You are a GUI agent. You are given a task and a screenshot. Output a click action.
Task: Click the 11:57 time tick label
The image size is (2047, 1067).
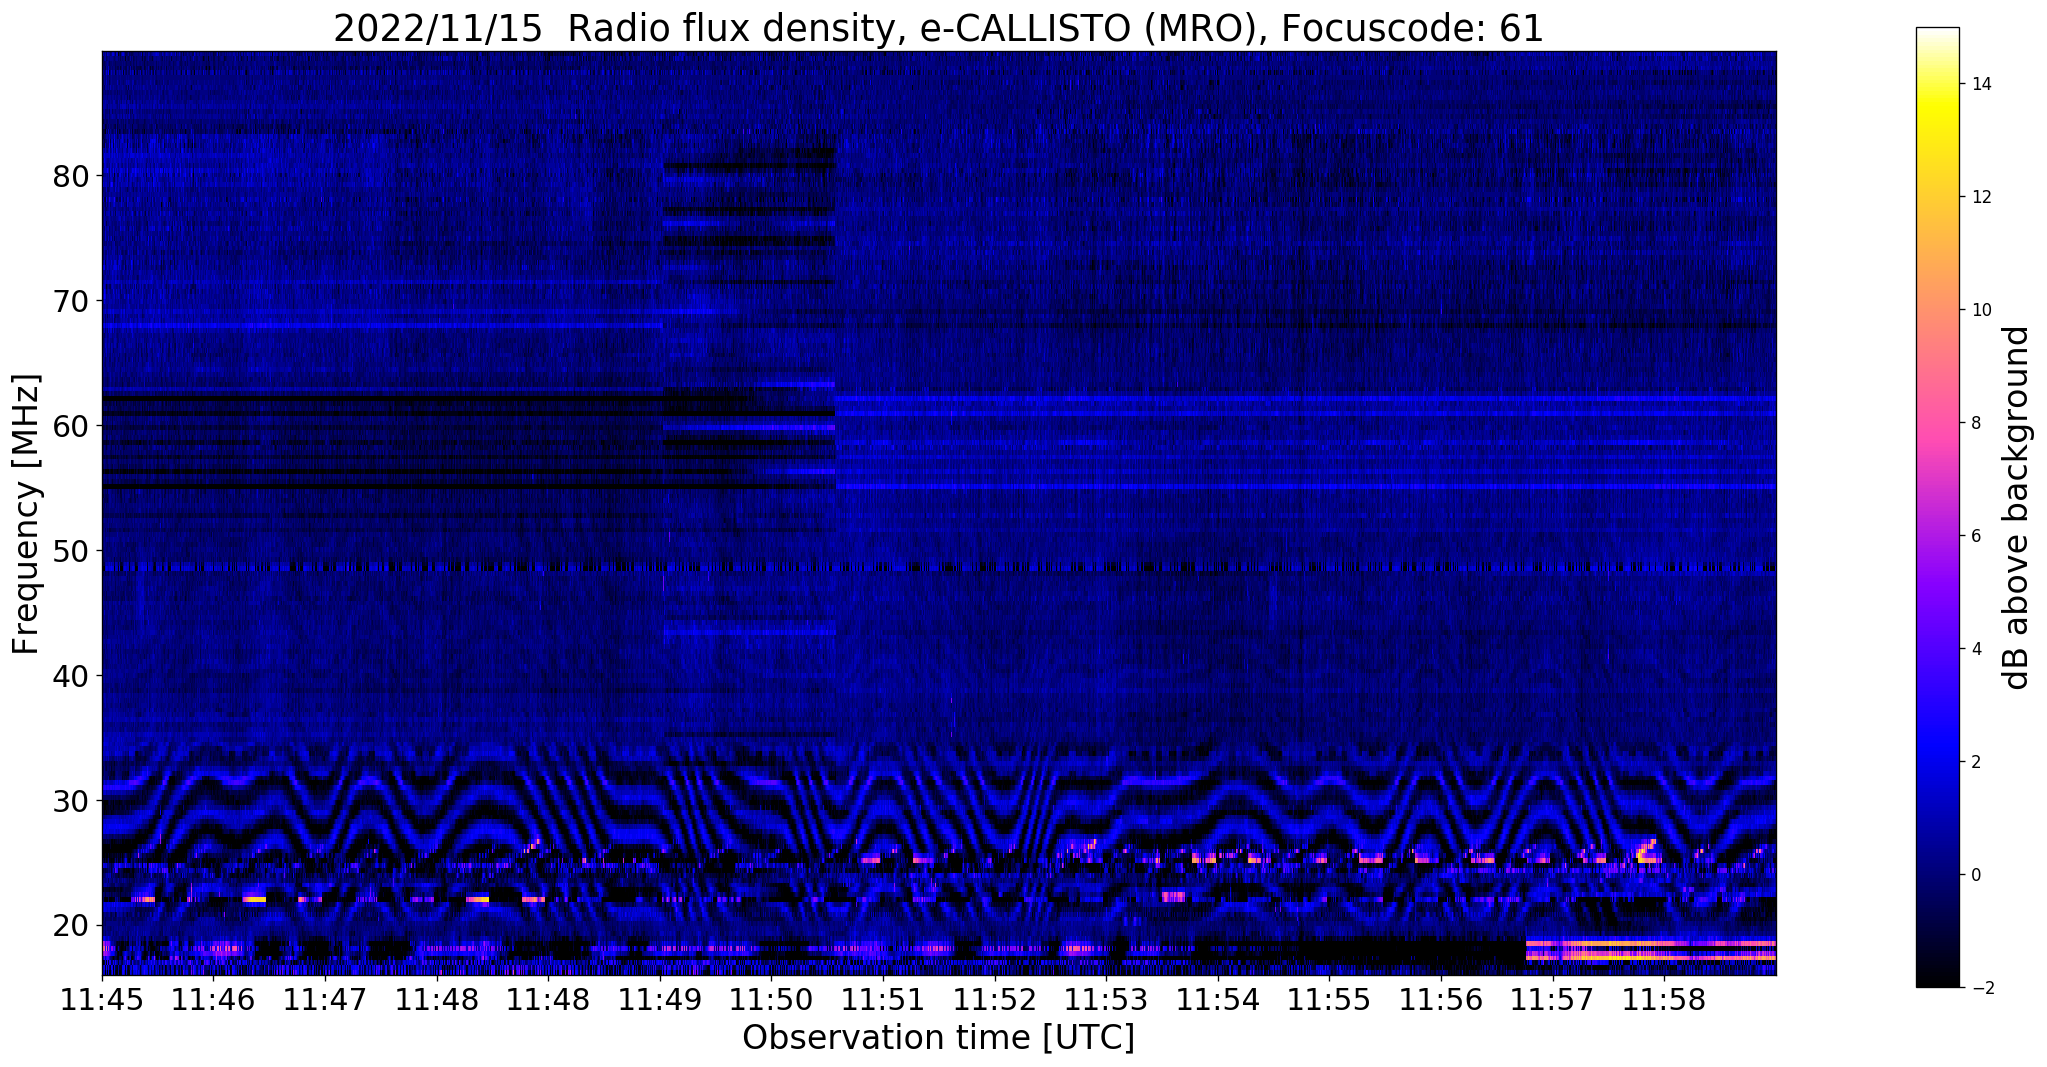pos(1552,1000)
